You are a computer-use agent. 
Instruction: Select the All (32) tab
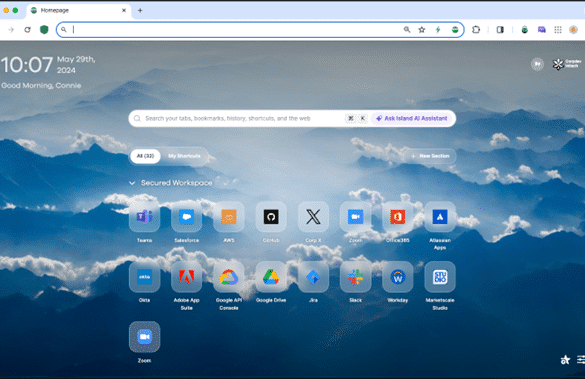click(145, 156)
